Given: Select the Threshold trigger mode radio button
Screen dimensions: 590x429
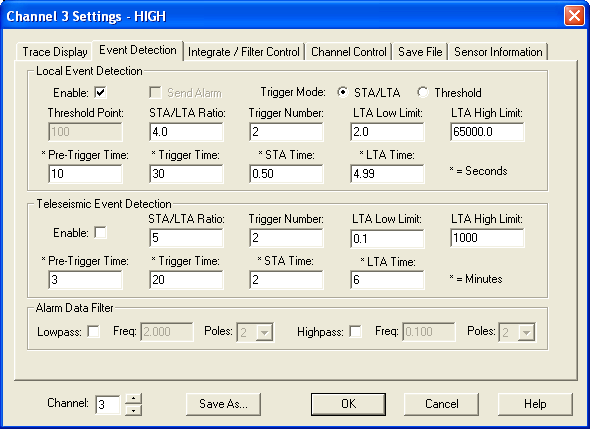Looking at the screenshot, I should tap(423, 93).
